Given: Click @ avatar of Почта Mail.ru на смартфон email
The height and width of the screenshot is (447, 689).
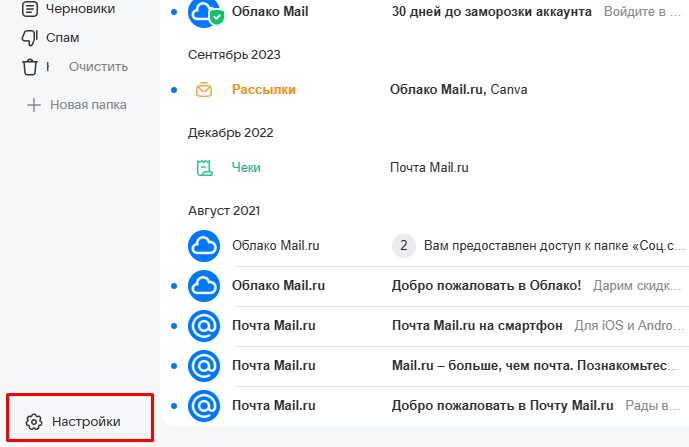Looking at the screenshot, I should coord(204,326).
